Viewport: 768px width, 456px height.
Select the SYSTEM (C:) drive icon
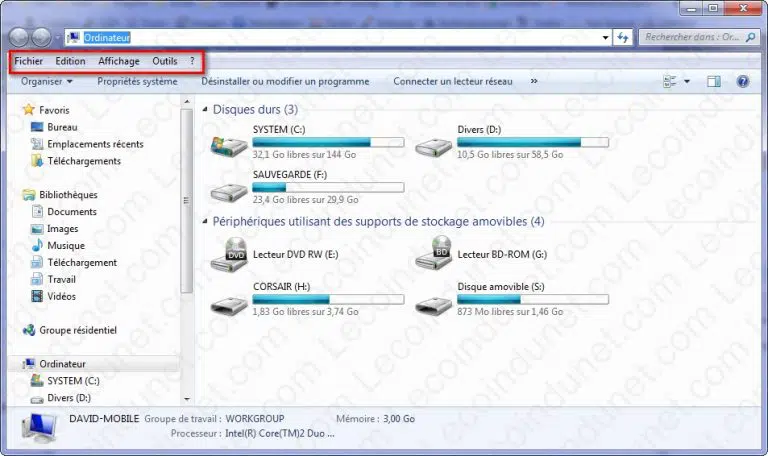229,146
